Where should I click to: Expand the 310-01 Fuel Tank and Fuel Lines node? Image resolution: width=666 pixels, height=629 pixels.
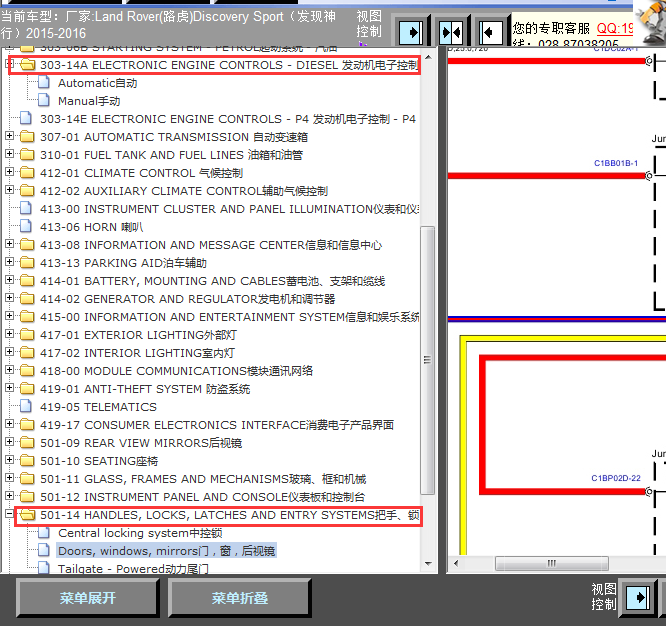9,154
